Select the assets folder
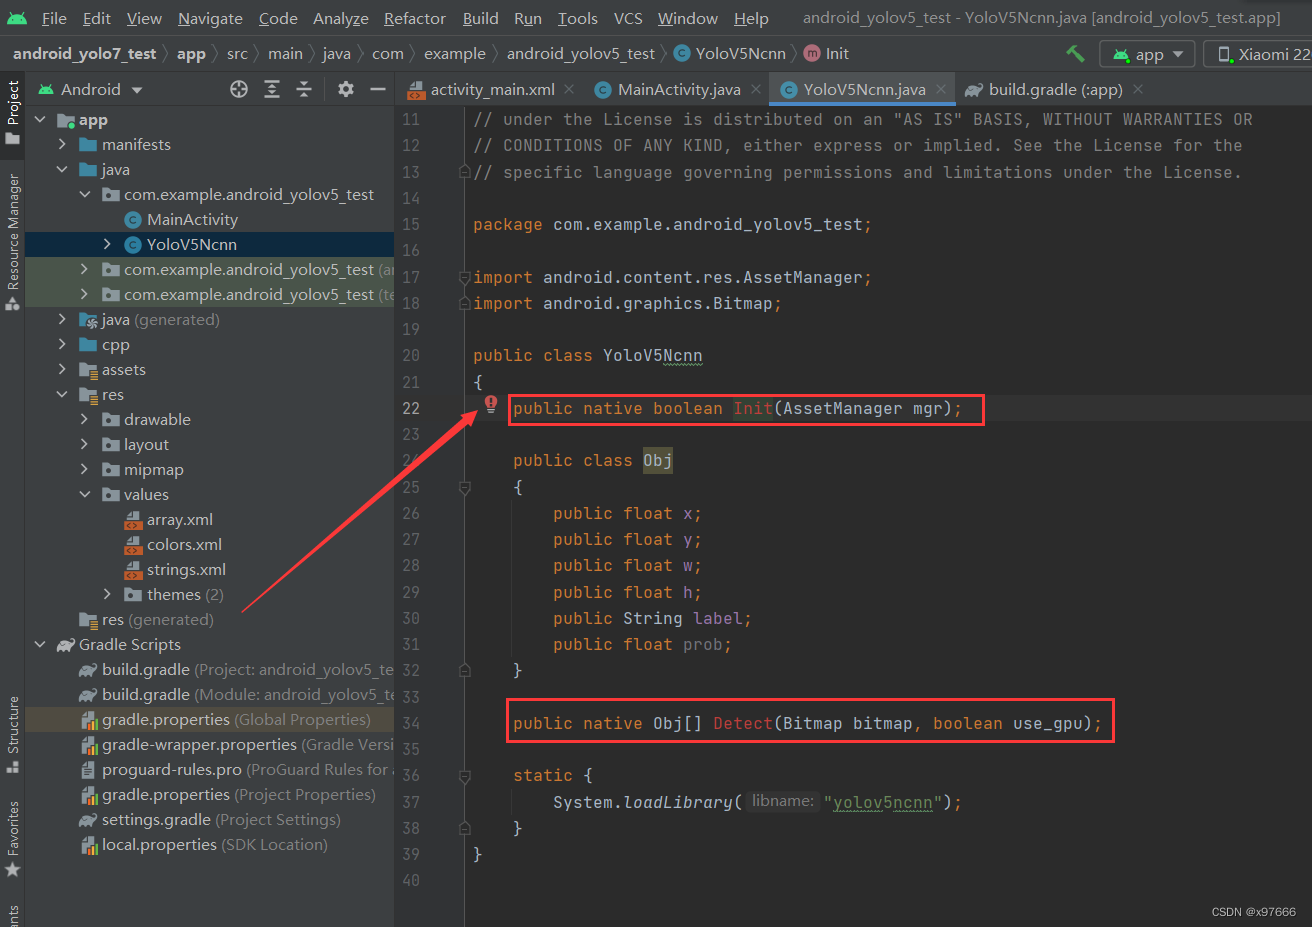Viewport: 1312px width, 927px height. click(x=113, y=369)
